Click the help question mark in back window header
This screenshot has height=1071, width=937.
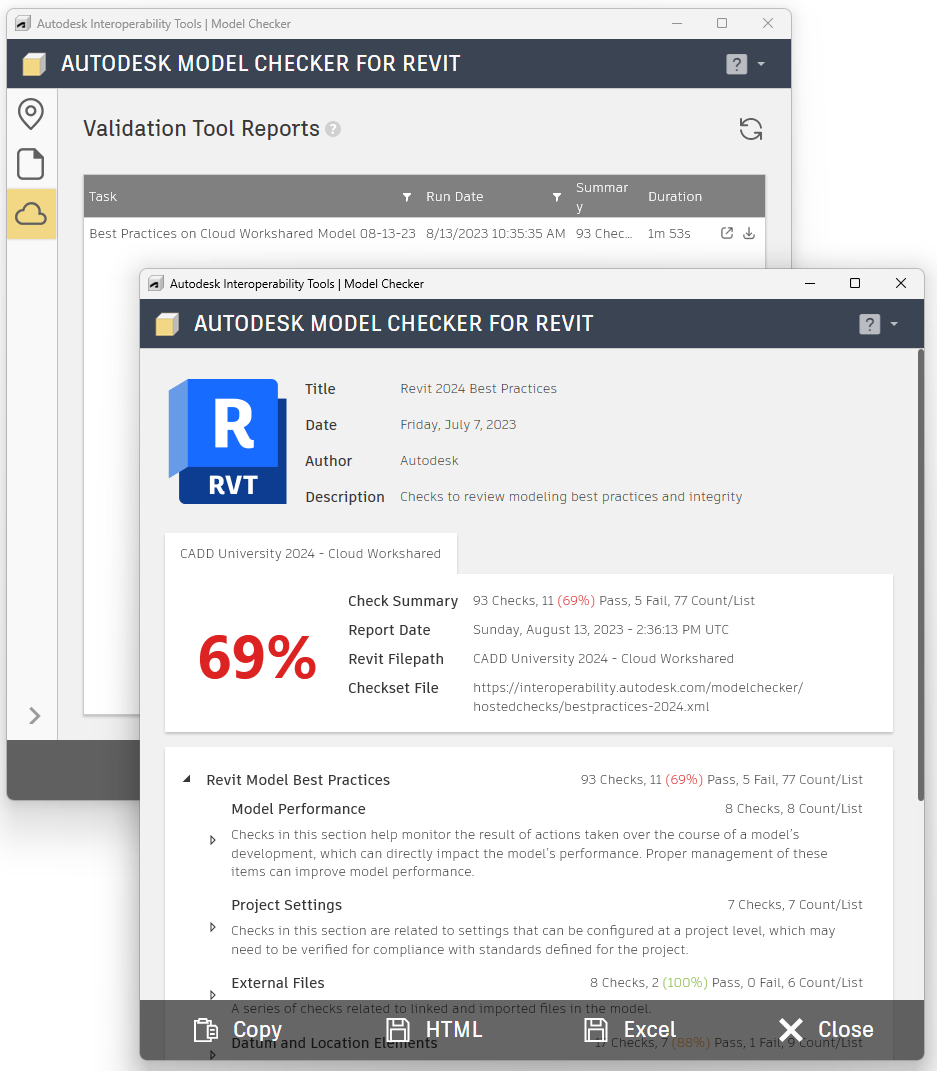(736, 64)
